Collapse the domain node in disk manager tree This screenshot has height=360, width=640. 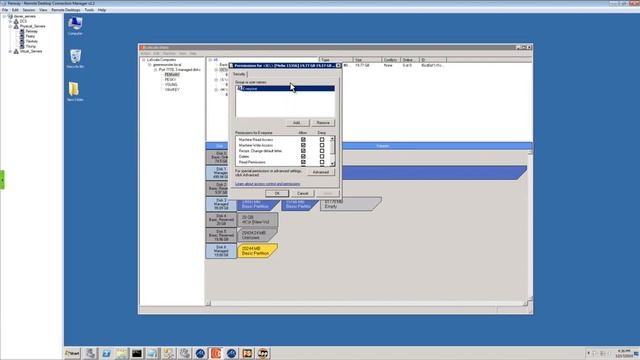149,65
